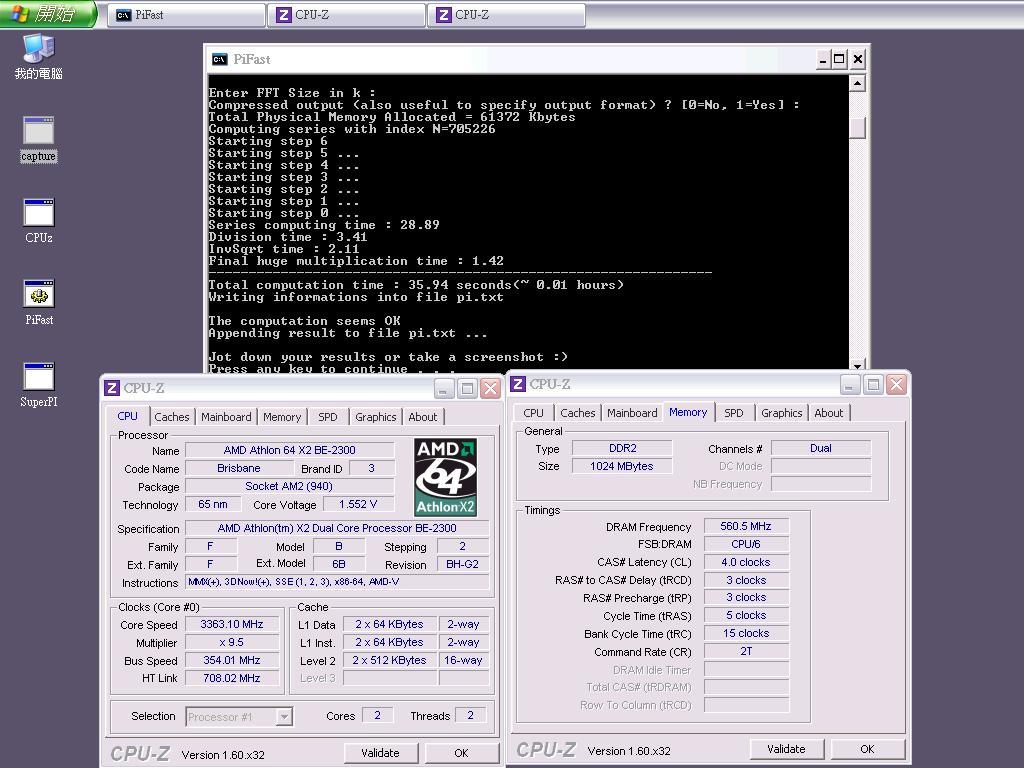
Task: Open Graphics tab in right CPU-Z window
Action: tap(782, 413)
